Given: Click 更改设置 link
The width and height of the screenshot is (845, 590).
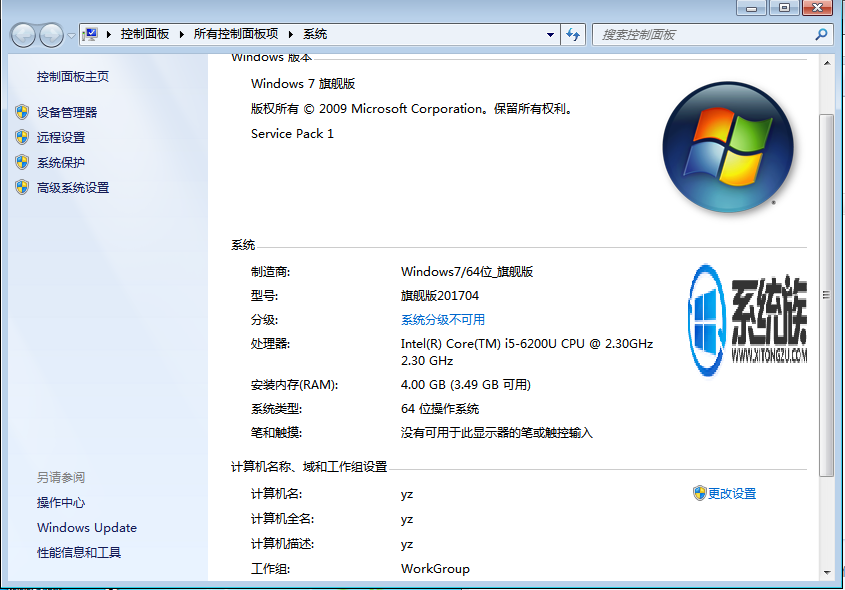Looking at the screenshot, I should 732,494.
